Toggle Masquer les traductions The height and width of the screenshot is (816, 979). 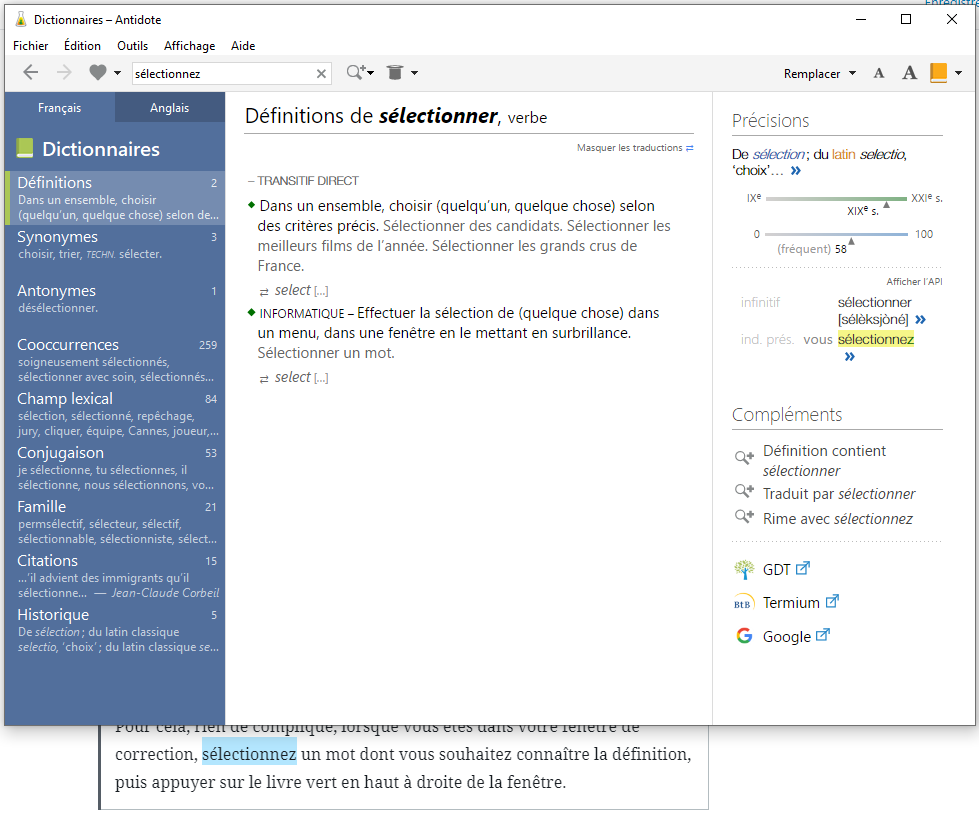[635, 148]
